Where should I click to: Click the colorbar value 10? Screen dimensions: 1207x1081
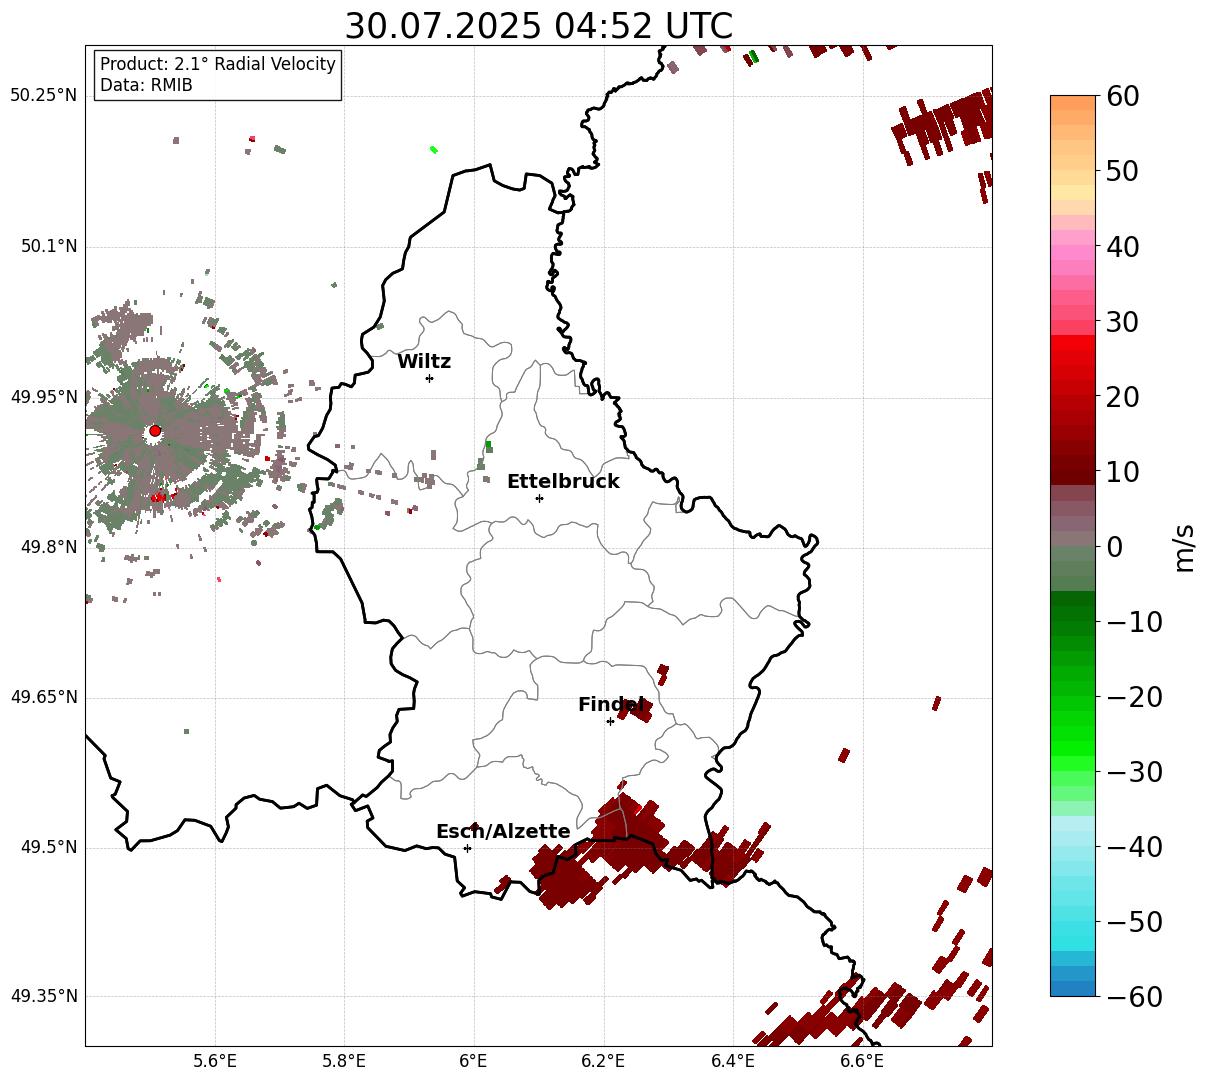[1123, 471]
